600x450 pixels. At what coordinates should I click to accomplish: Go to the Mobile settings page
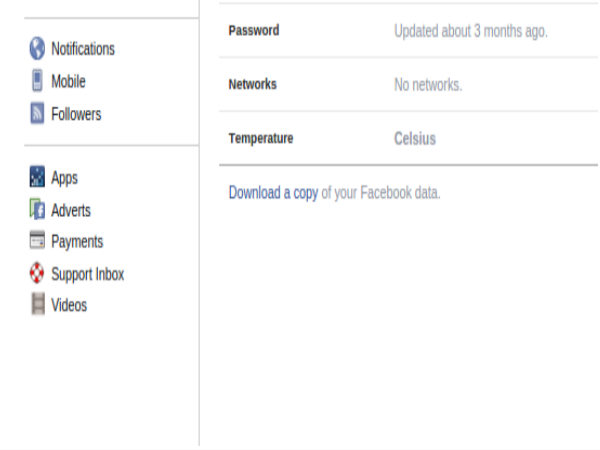tap(68, 81)
